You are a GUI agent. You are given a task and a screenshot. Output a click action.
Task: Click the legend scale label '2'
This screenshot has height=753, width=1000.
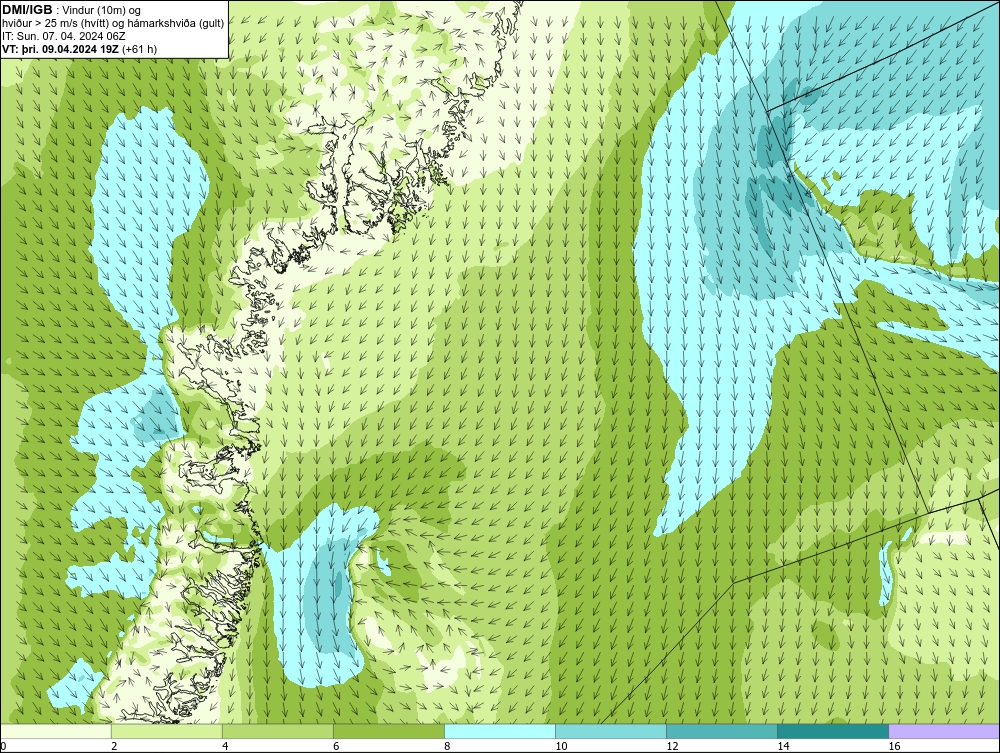click(114, 746)
